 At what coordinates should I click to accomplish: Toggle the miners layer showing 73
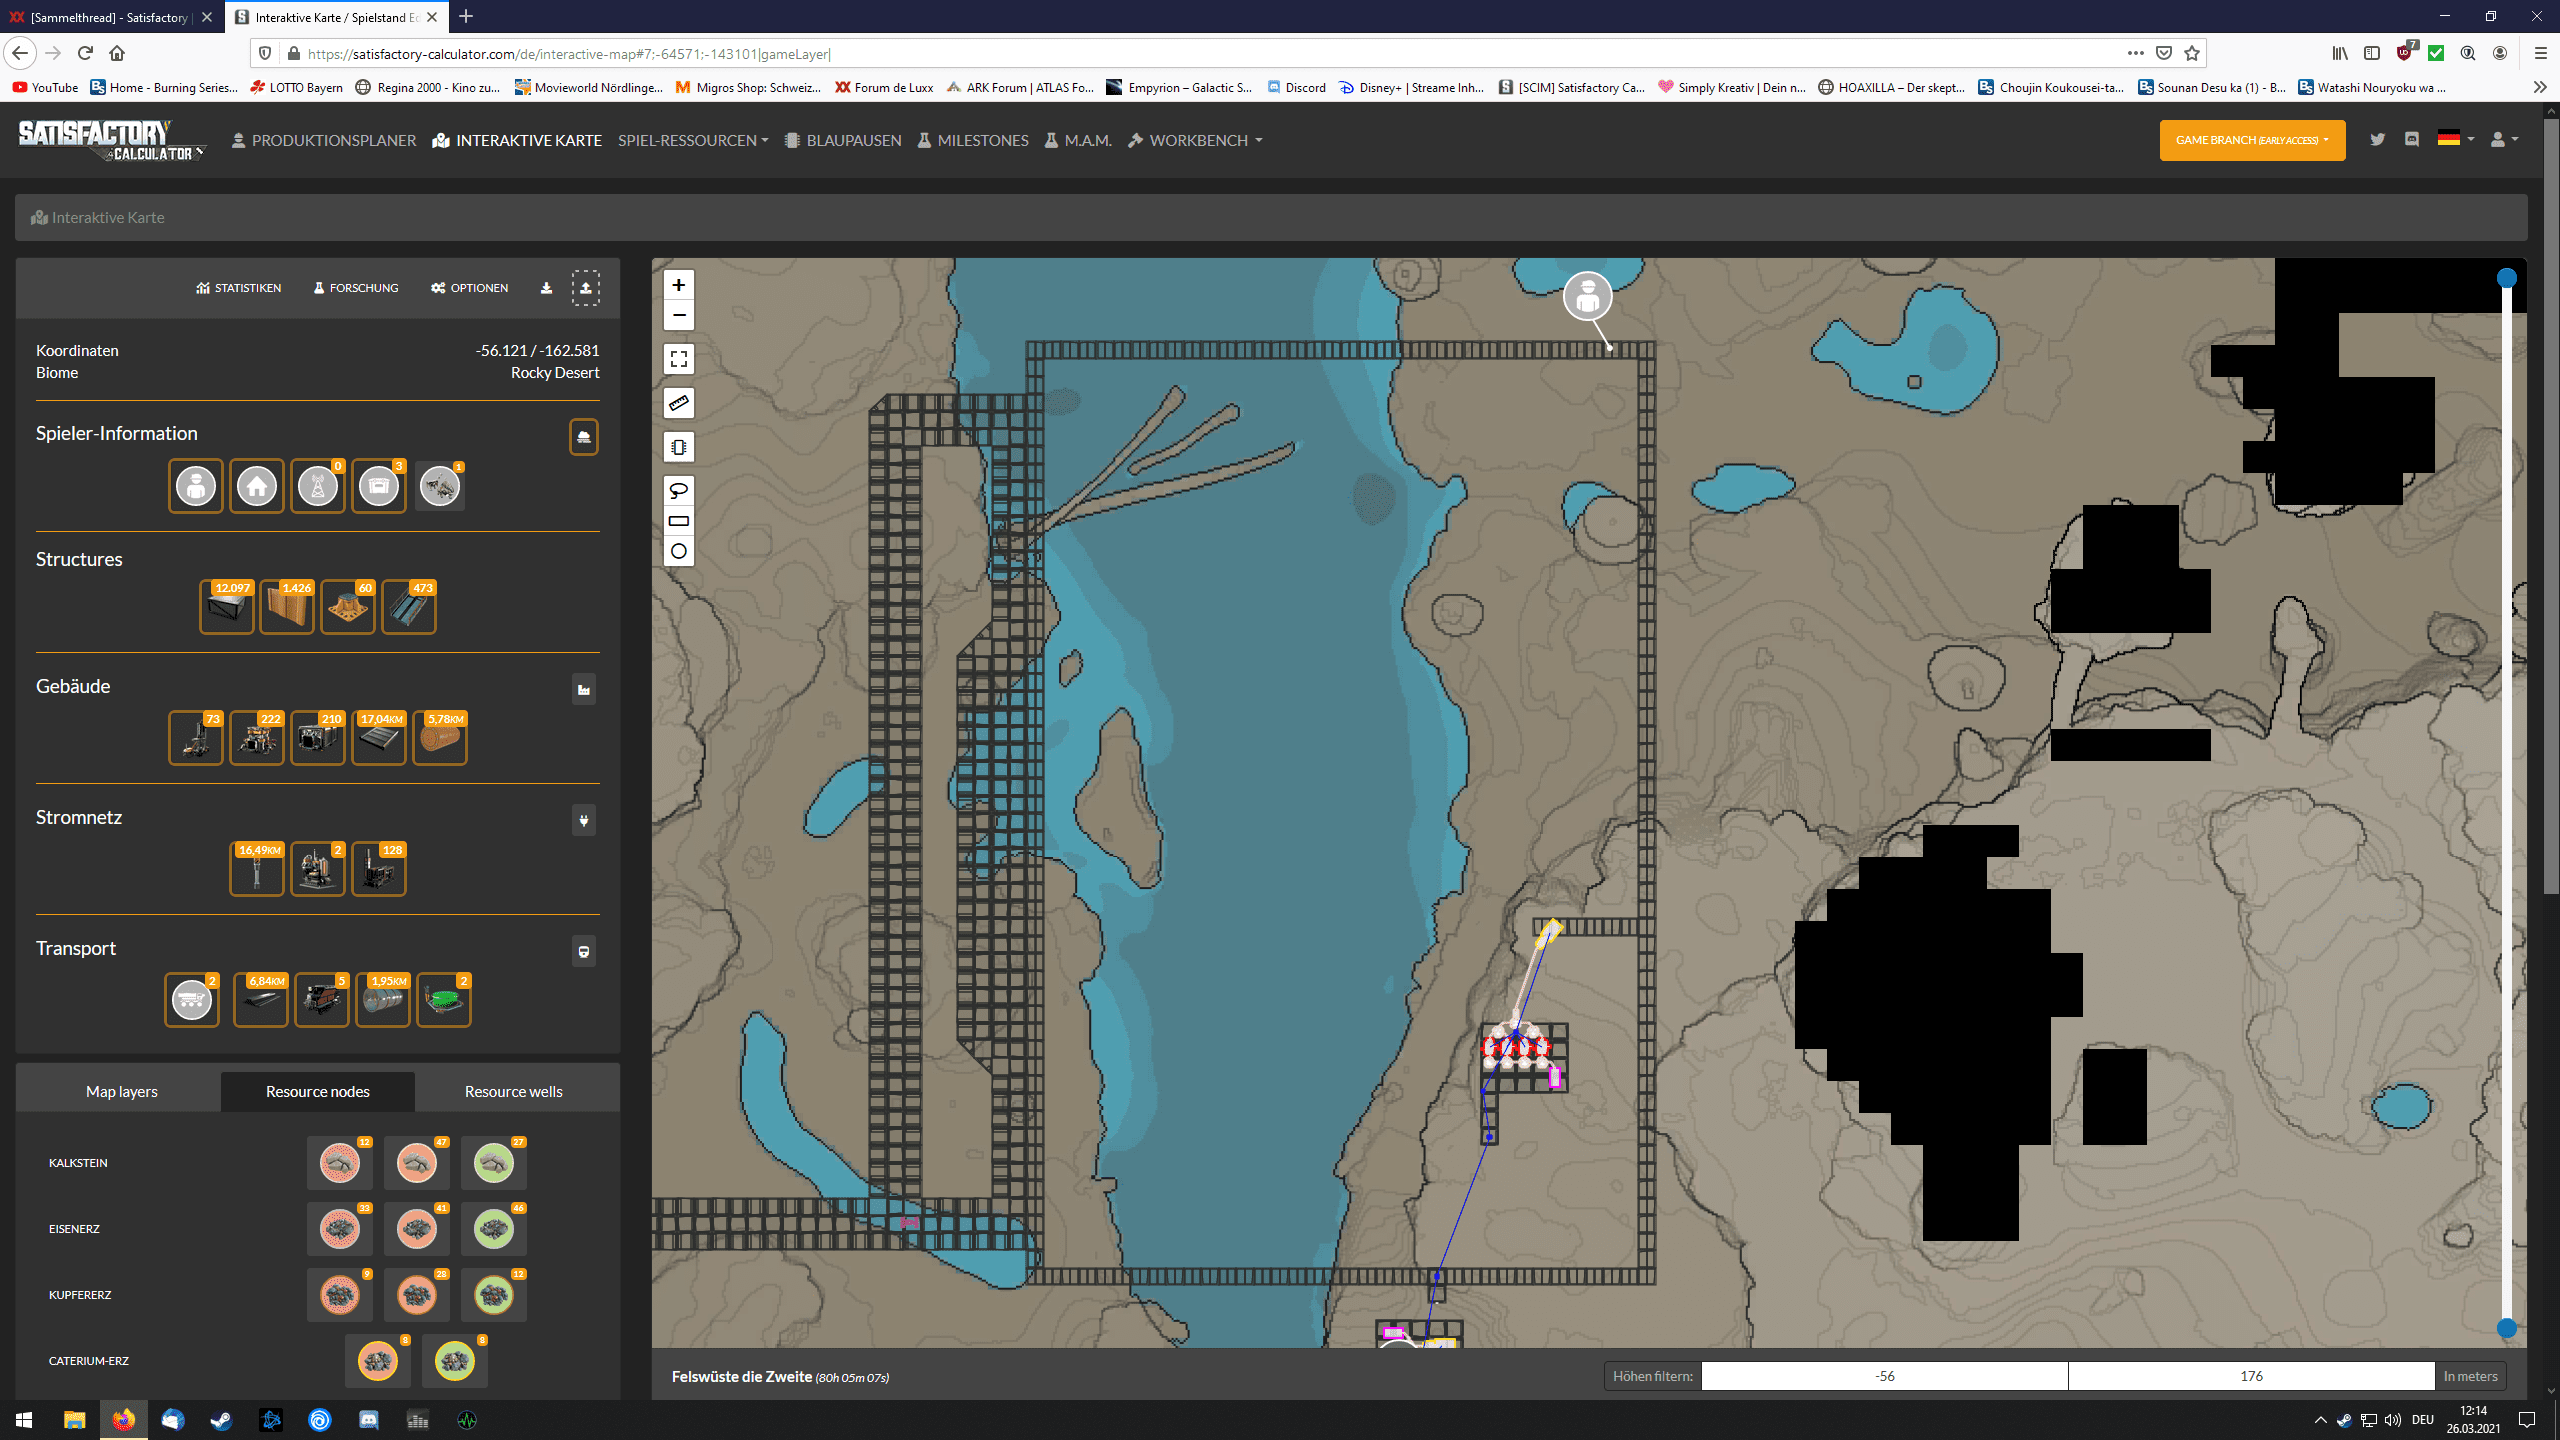[x=196, y=738]
